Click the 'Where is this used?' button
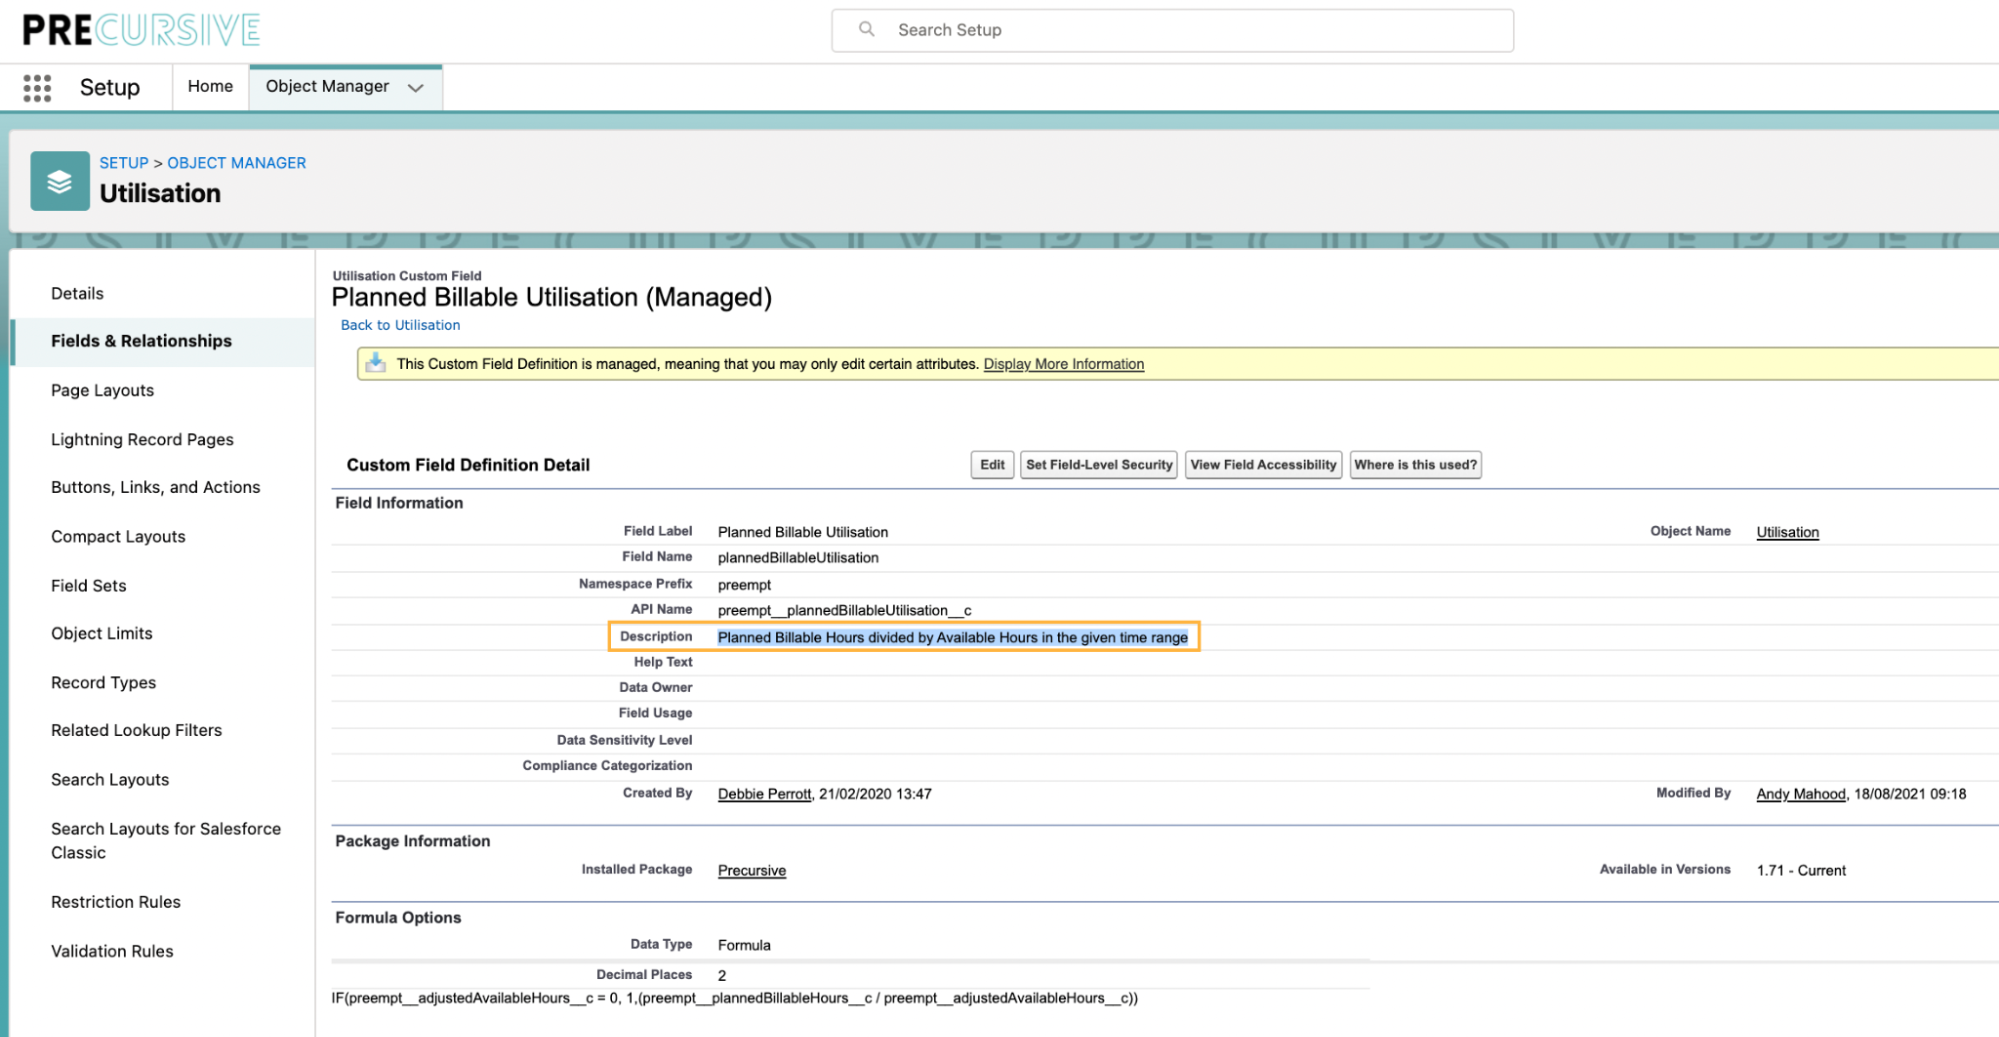Viewport: 1999px width, 1037px height. coord(1414,465)
